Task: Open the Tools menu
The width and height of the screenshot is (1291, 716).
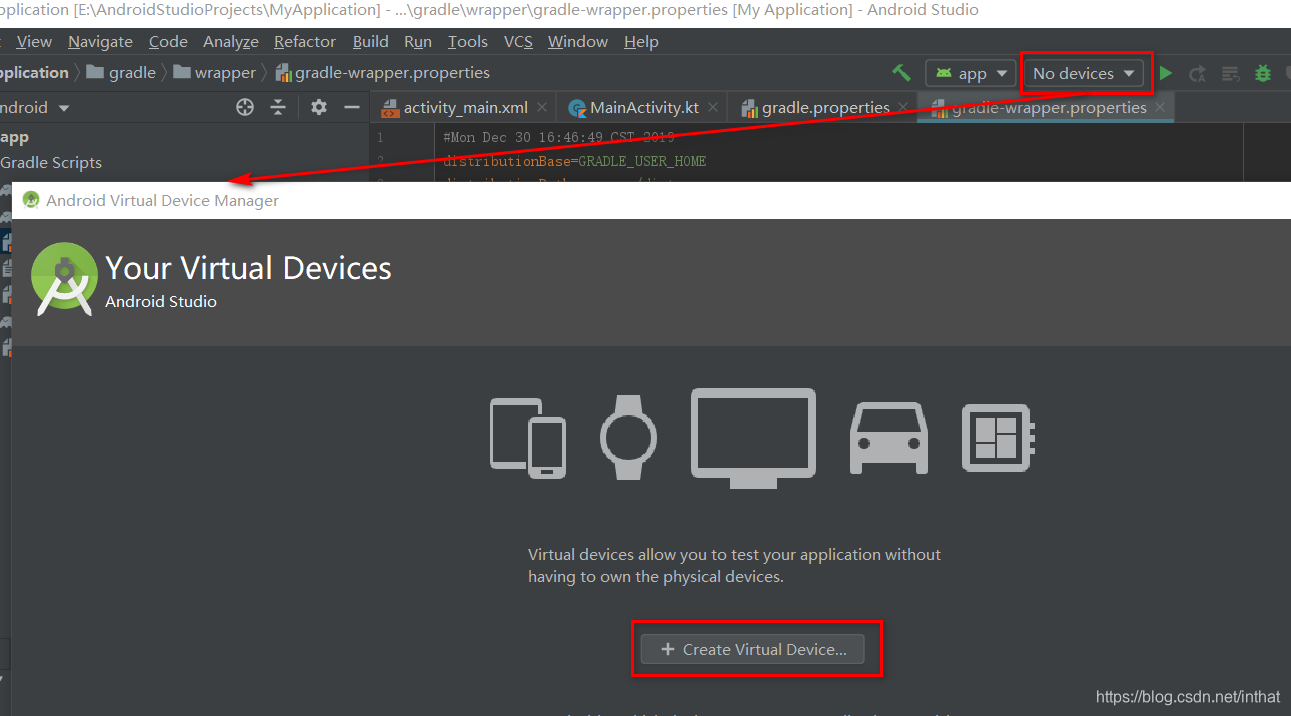Action: [468, 41]
